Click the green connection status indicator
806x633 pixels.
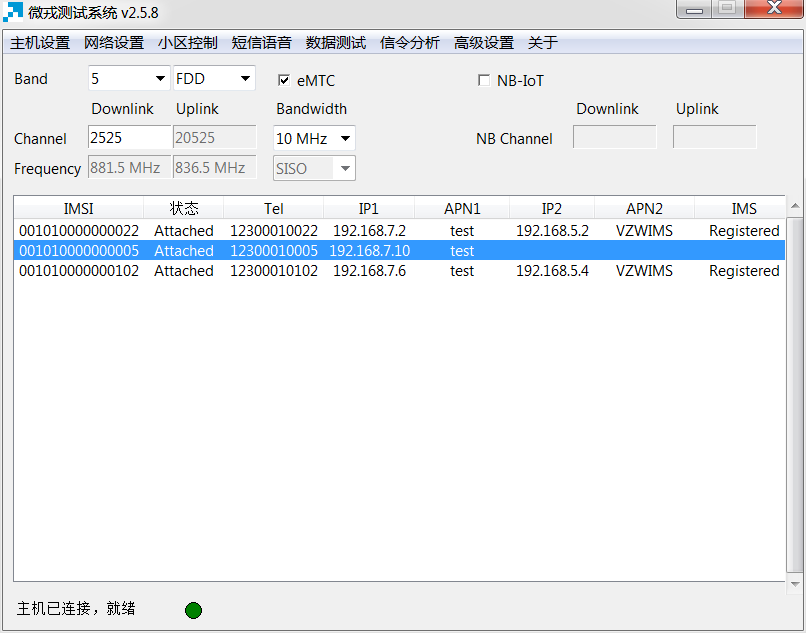(x=193, y=610)
